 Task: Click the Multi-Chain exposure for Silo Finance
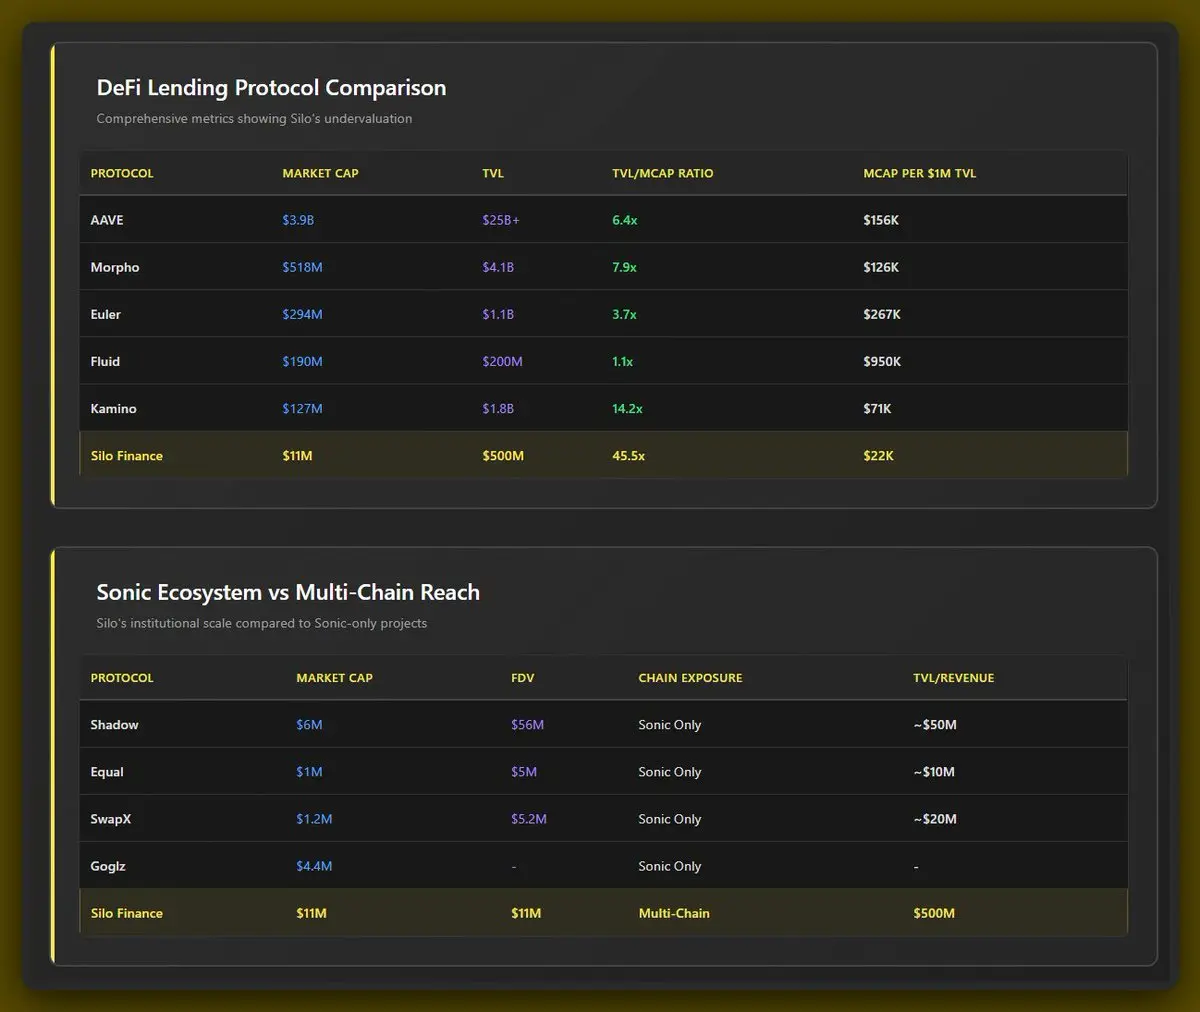coord(674,913)
